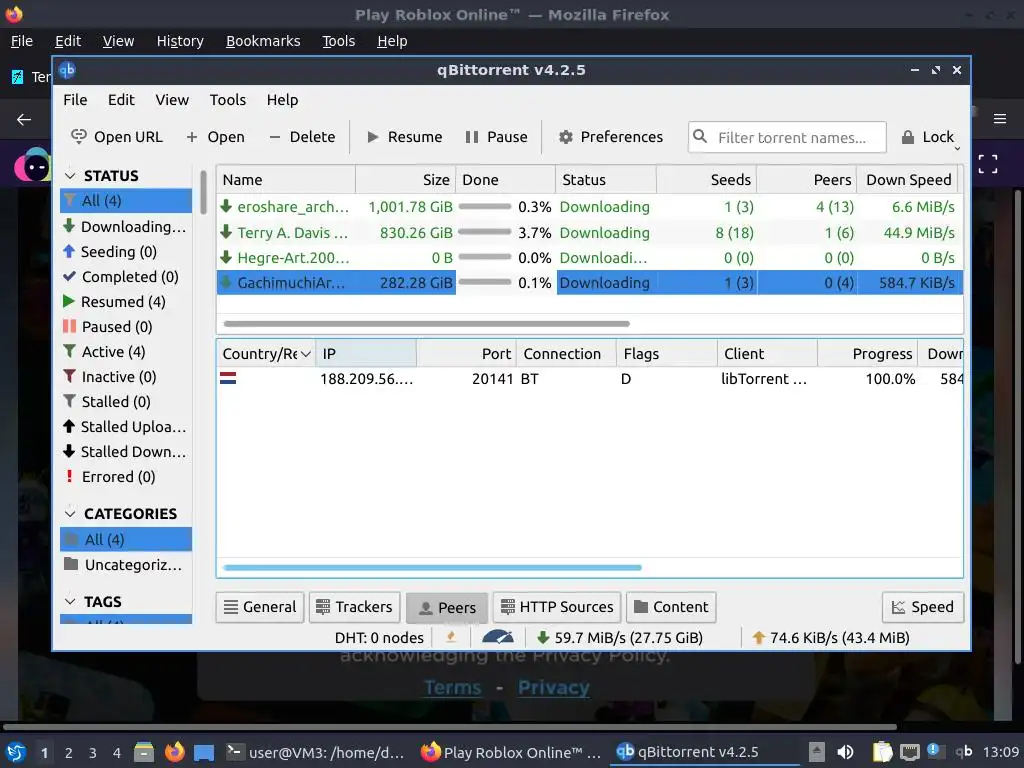Click the progress bar of Terry A. Davis torrent

(x=485, y=232)
